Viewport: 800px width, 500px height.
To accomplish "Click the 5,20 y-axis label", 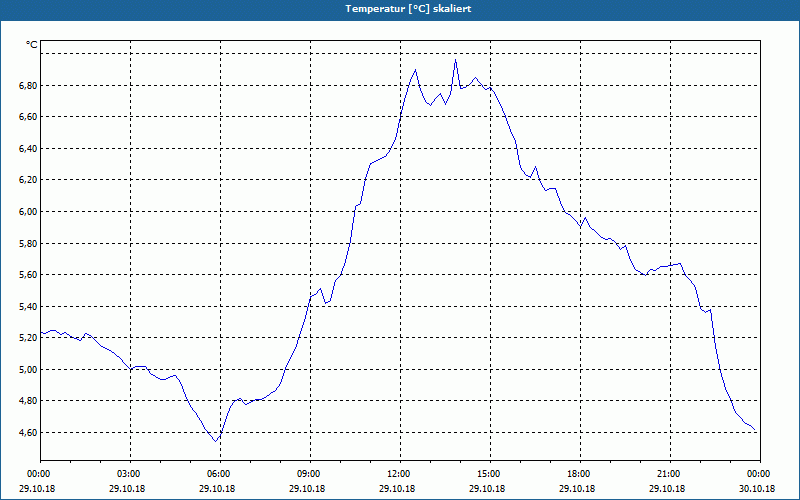I will pyautogui.click(x=28, y=338).
